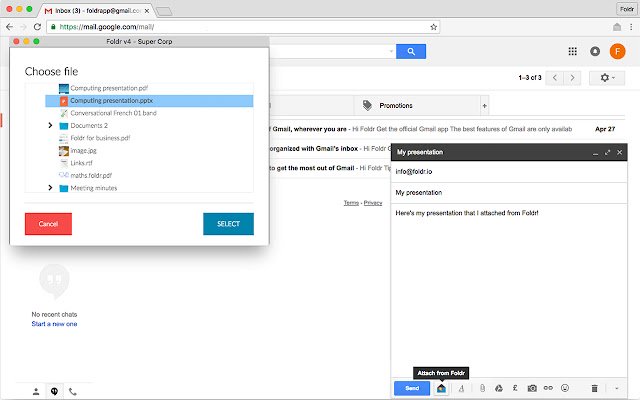Screen dimensions: 640x400
Task: Click the Foldr profile button in title bar
Action: (x=627, y=9)
